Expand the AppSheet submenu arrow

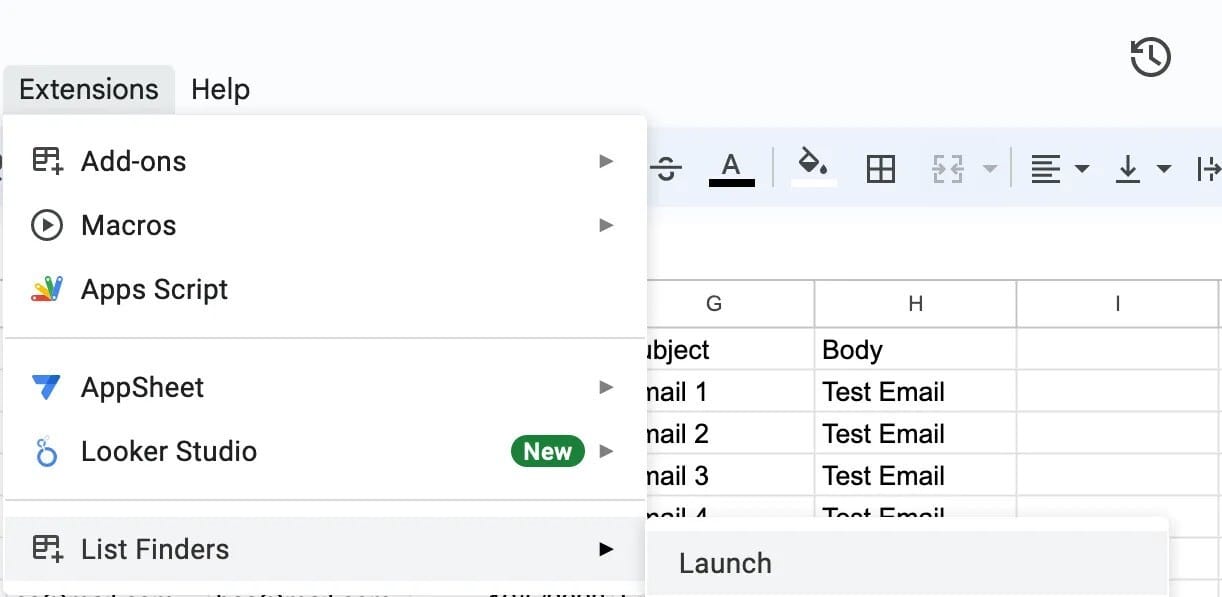pos(606,387)
